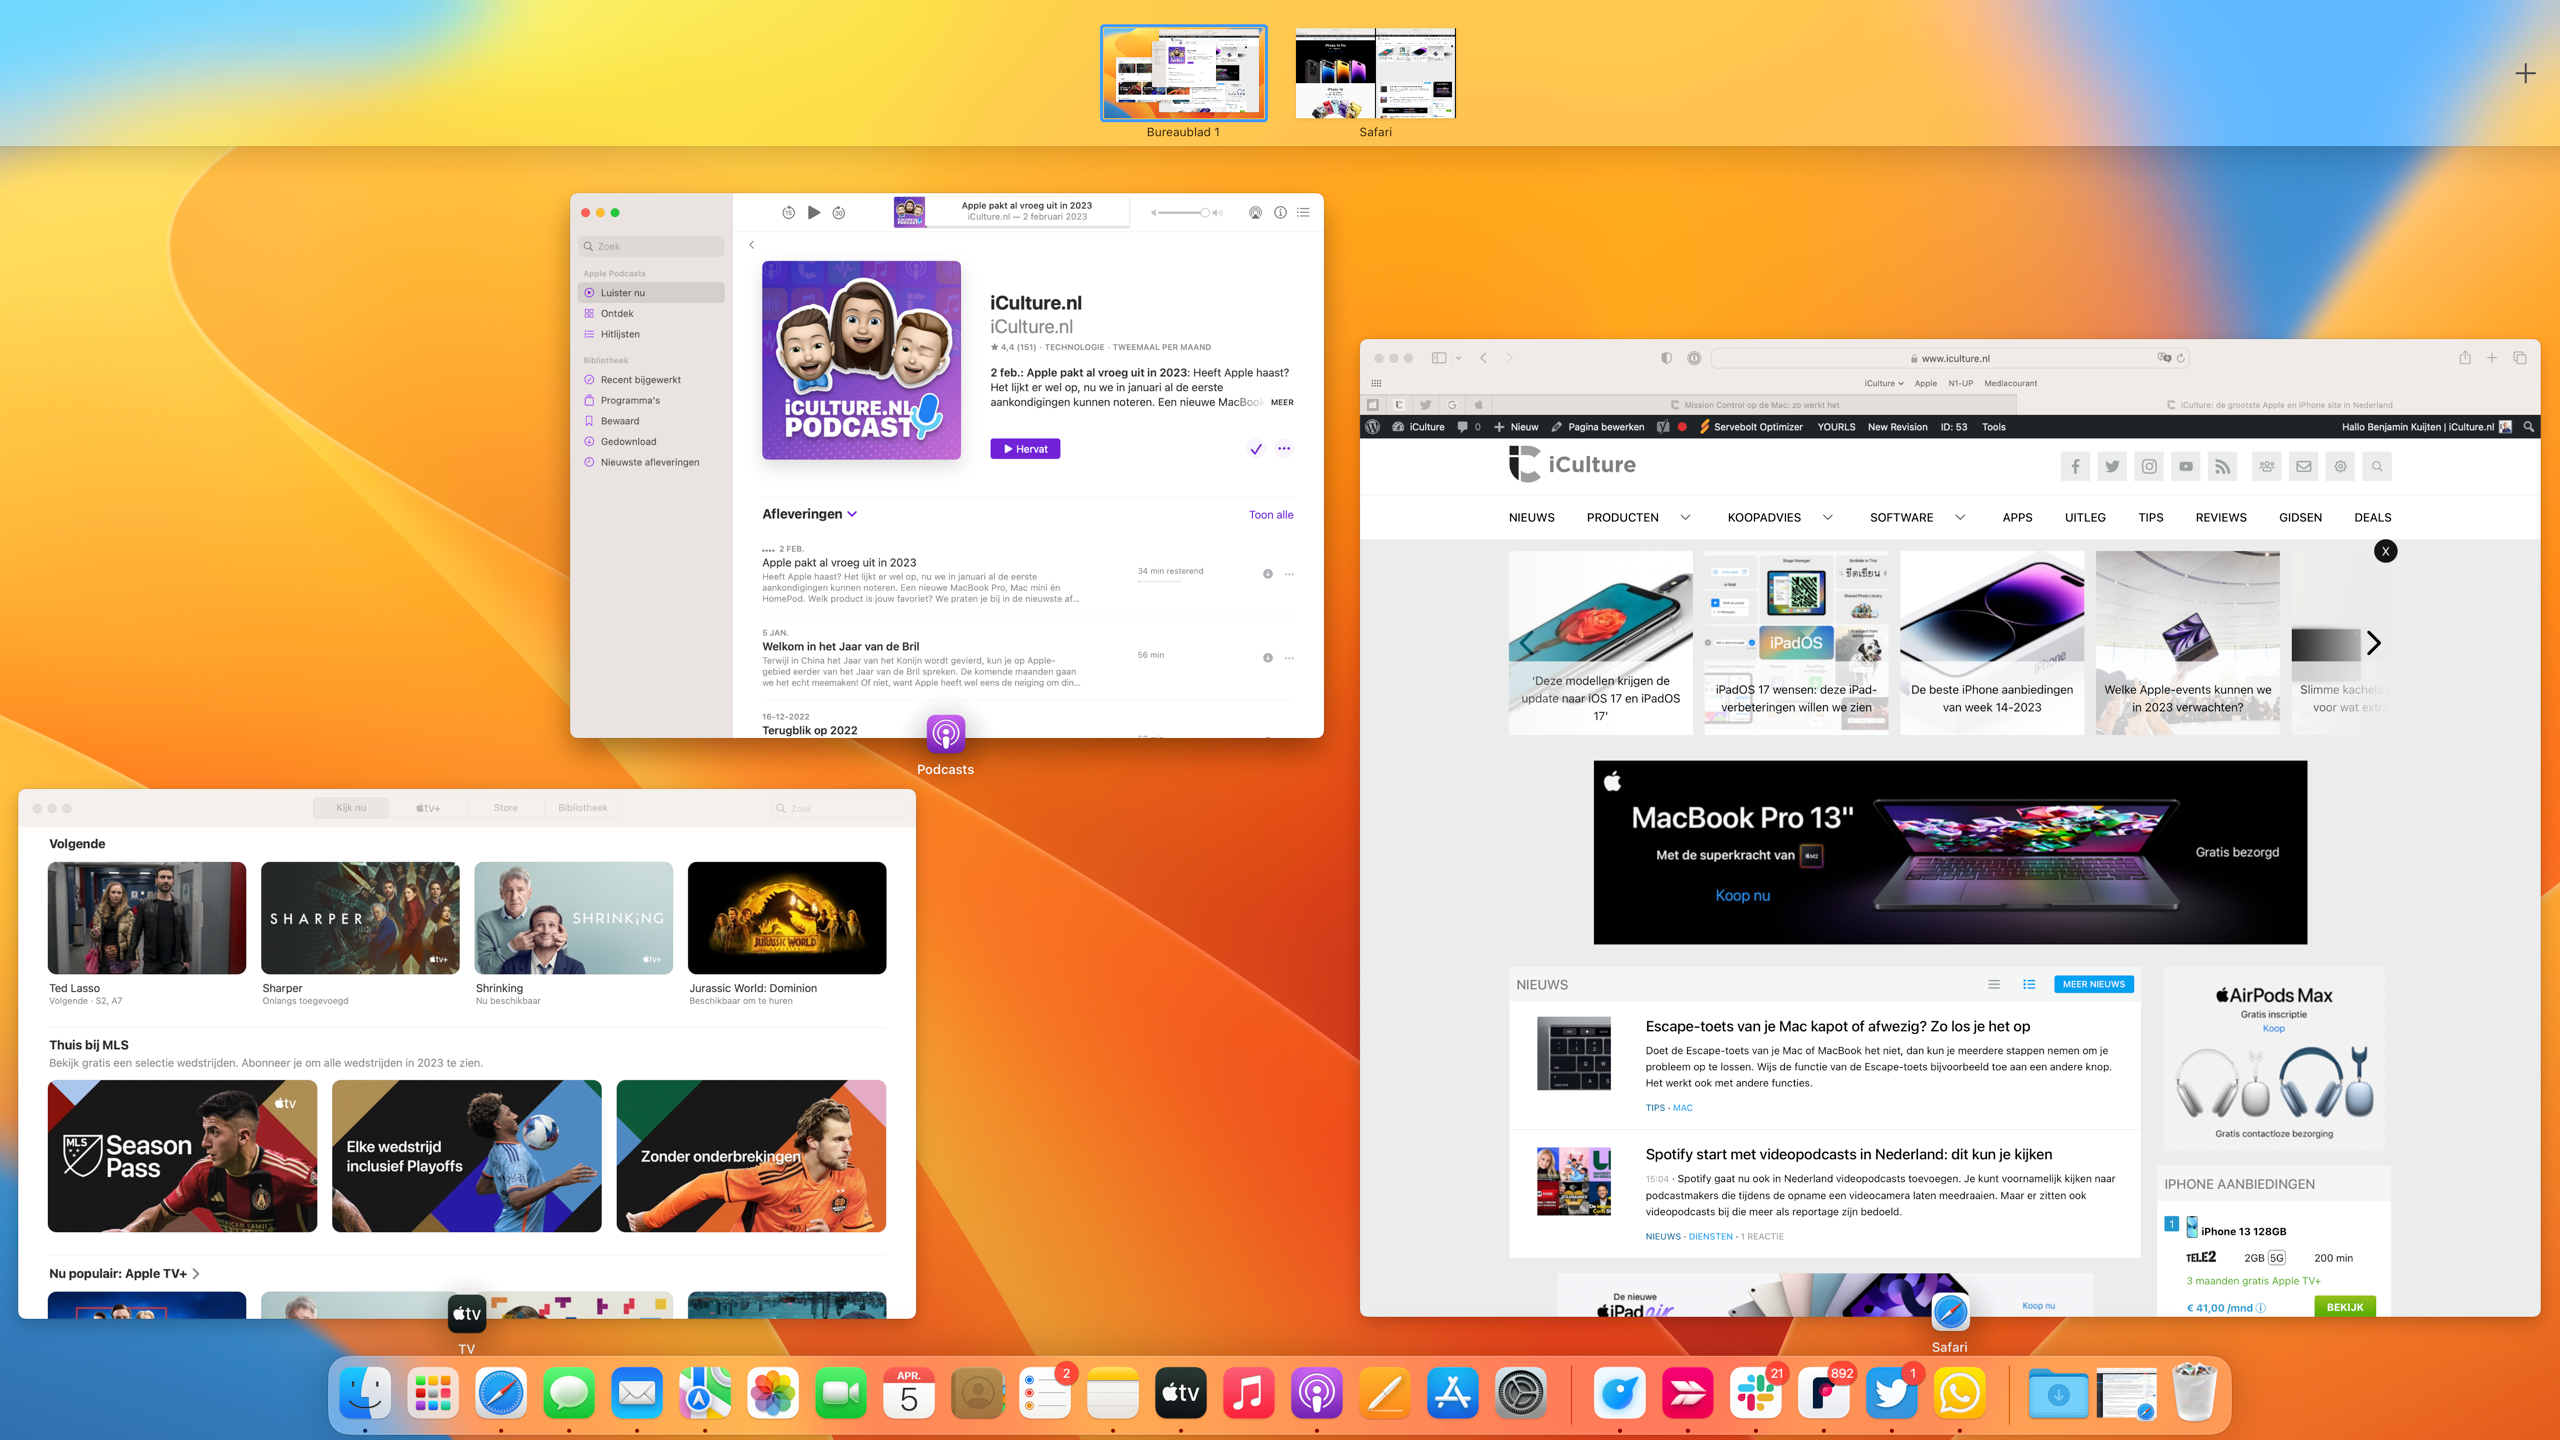This screenshot has height=1440, width=2560.
Task: Expand the iCulture favorites dropdown in Safari
Action: point(1884,383)
